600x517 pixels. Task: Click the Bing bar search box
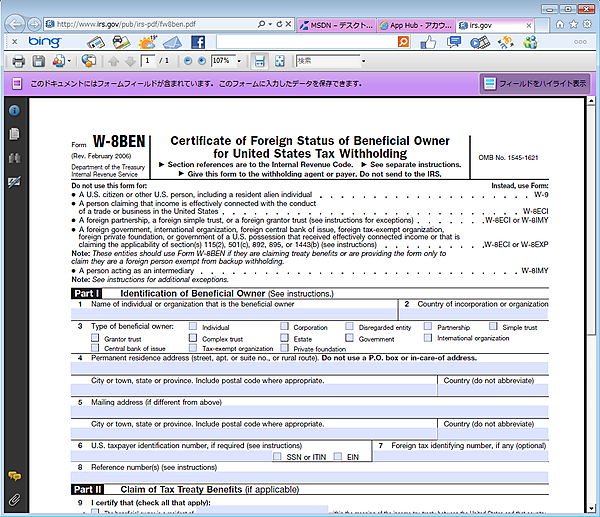pos(307,41)
